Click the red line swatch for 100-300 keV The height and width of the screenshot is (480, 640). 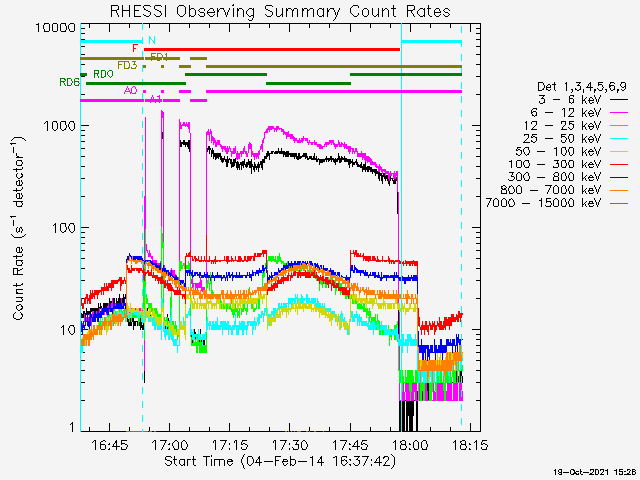coord(619,164)
